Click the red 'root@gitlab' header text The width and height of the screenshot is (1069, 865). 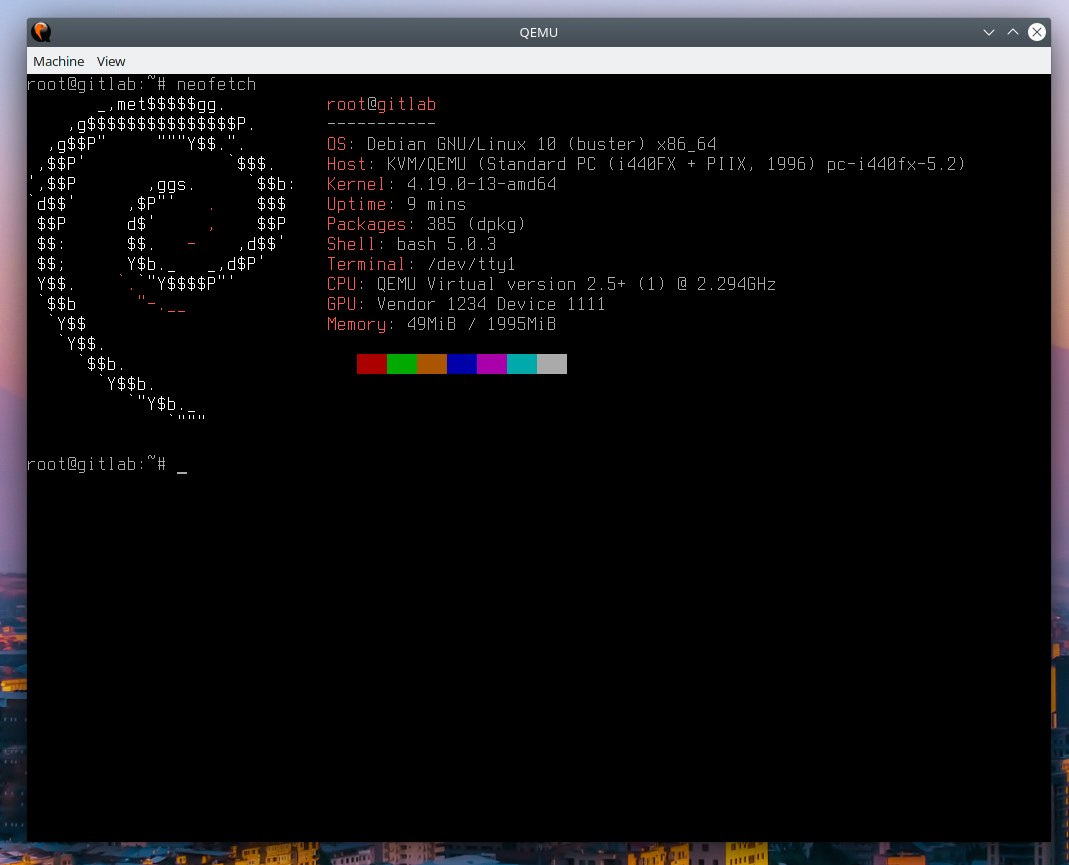[381, 104]
